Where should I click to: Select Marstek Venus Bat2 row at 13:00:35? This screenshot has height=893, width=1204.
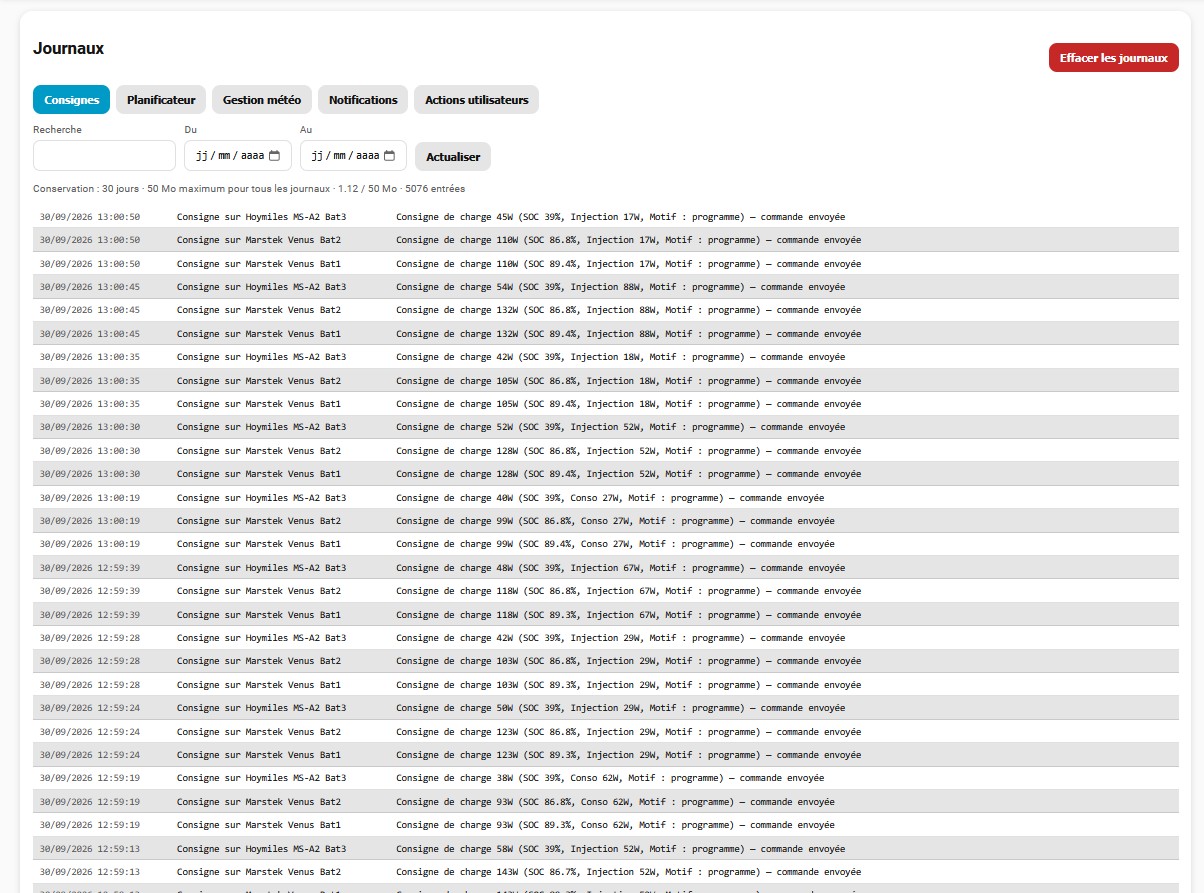coord(606,380)
